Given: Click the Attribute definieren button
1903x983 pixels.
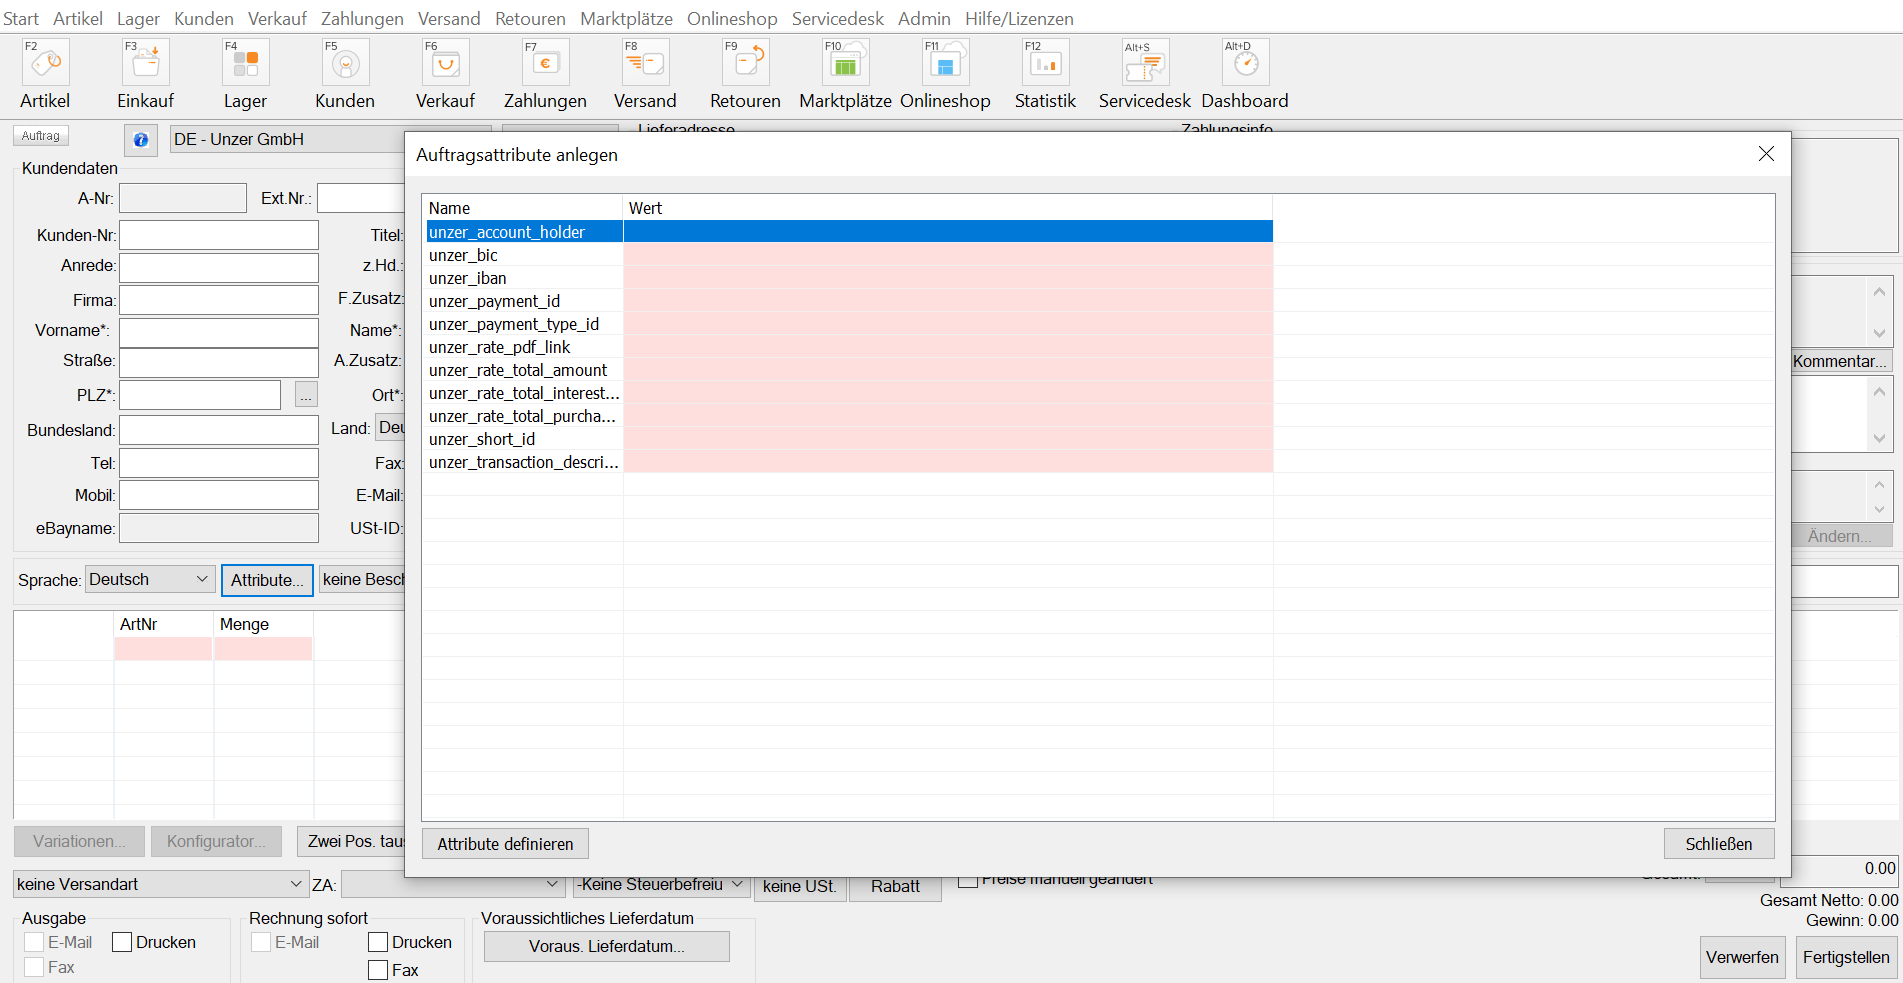Looking at the screenshot, I should coord(504,843).
